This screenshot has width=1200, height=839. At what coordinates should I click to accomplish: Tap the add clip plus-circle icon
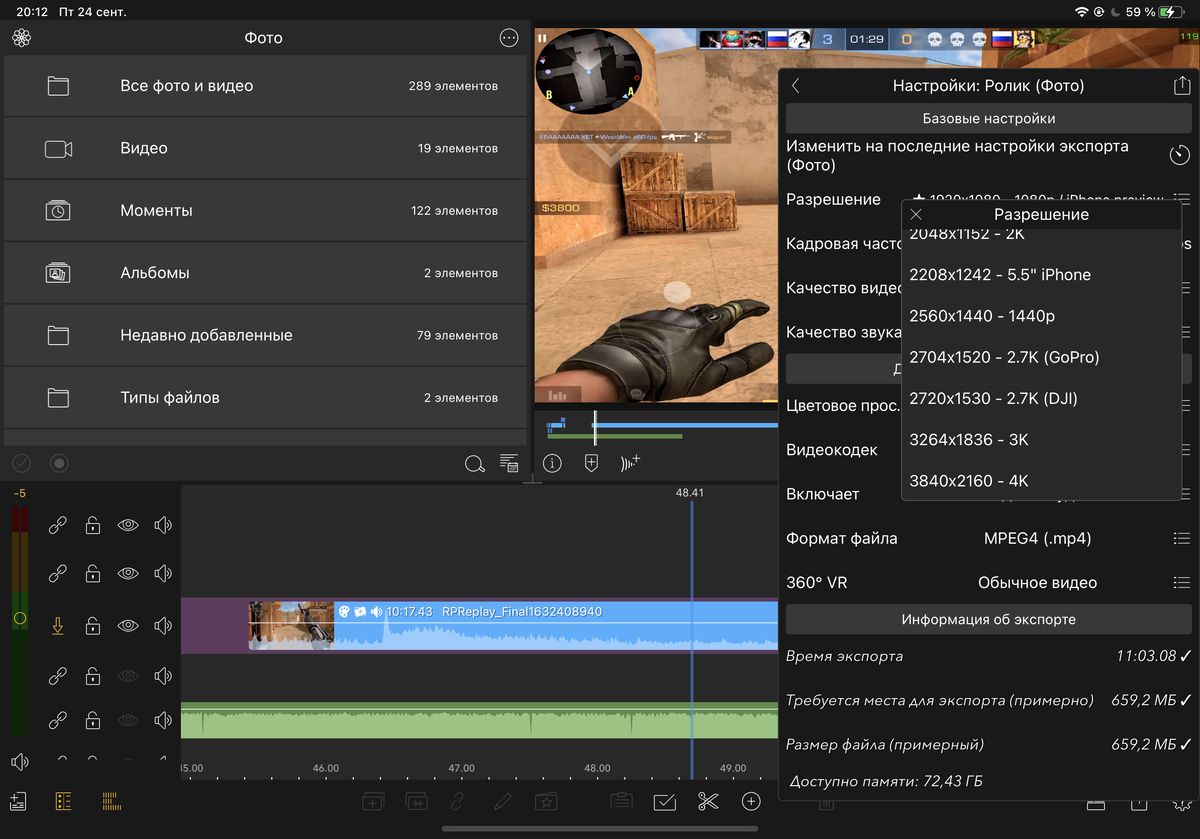click(751, 802)
